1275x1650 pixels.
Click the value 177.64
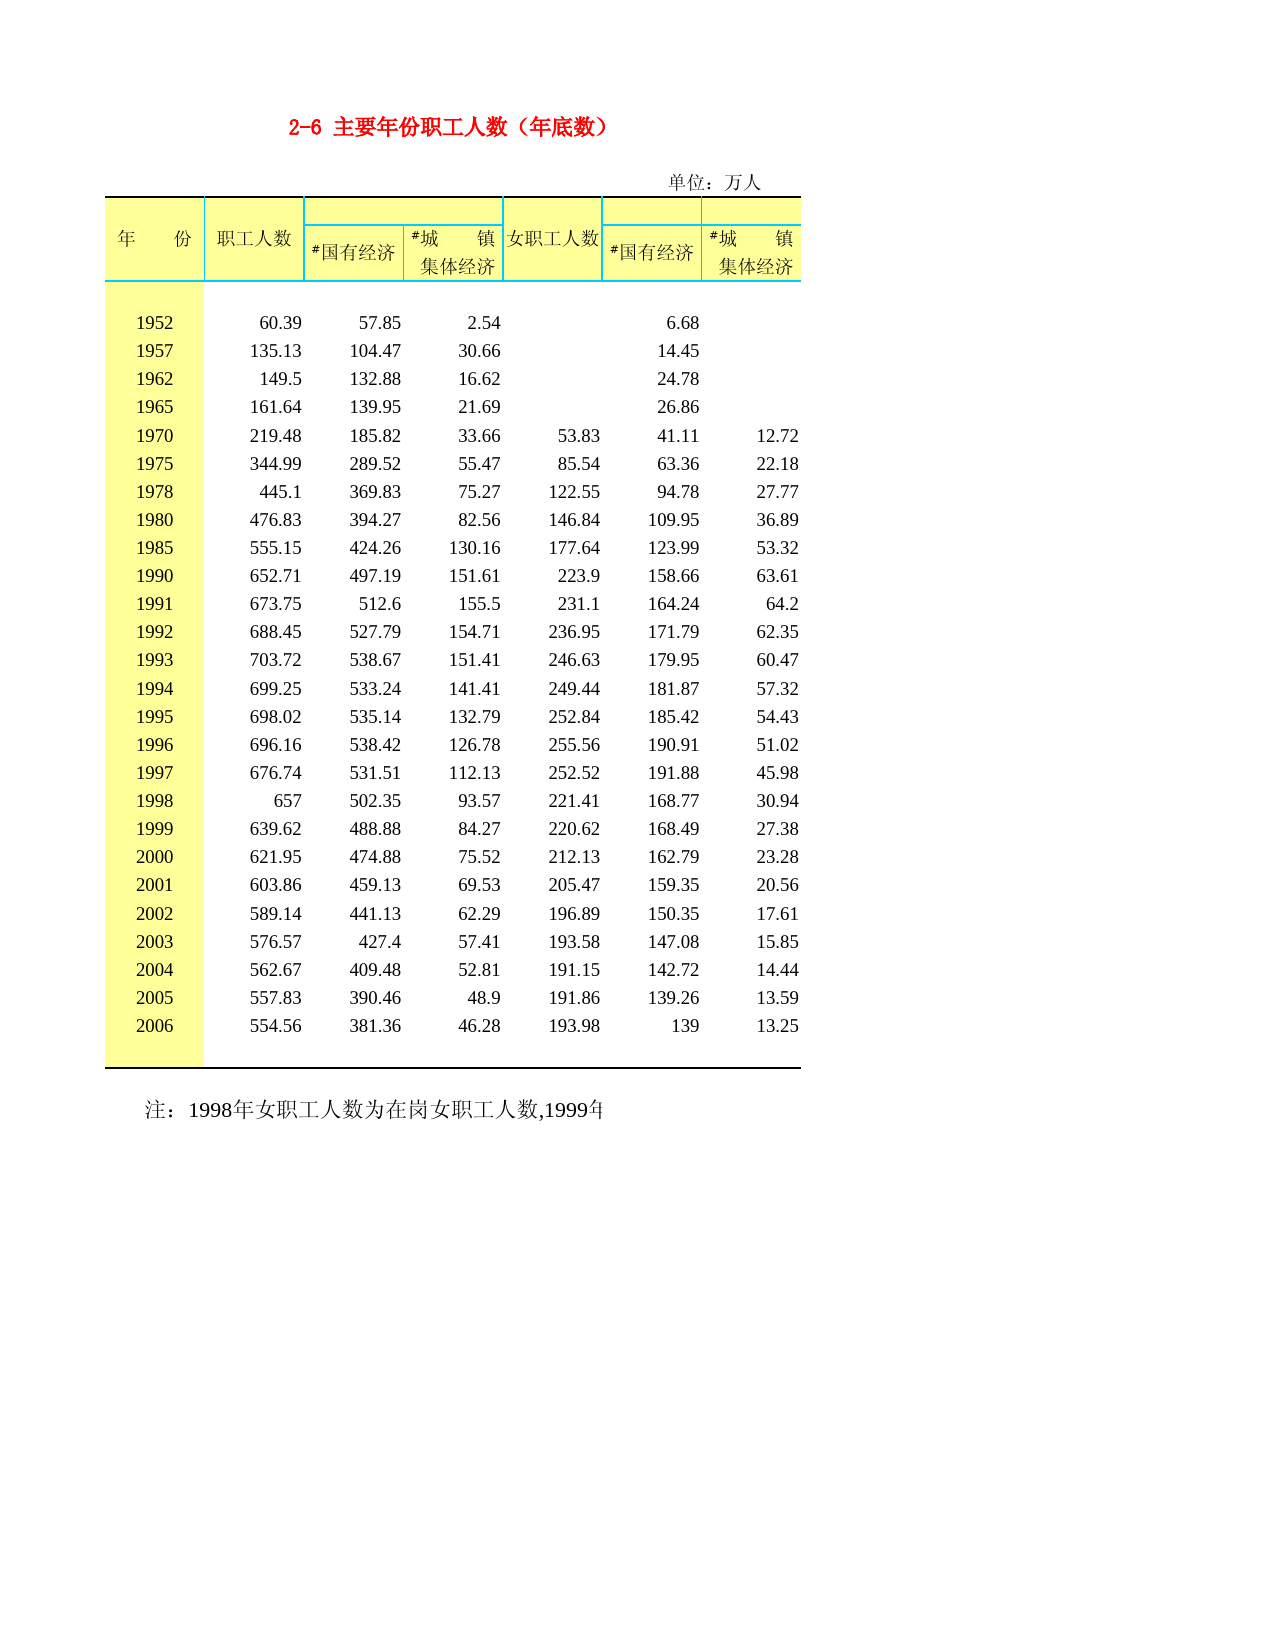pyautogui.click(x=574, y=548)
